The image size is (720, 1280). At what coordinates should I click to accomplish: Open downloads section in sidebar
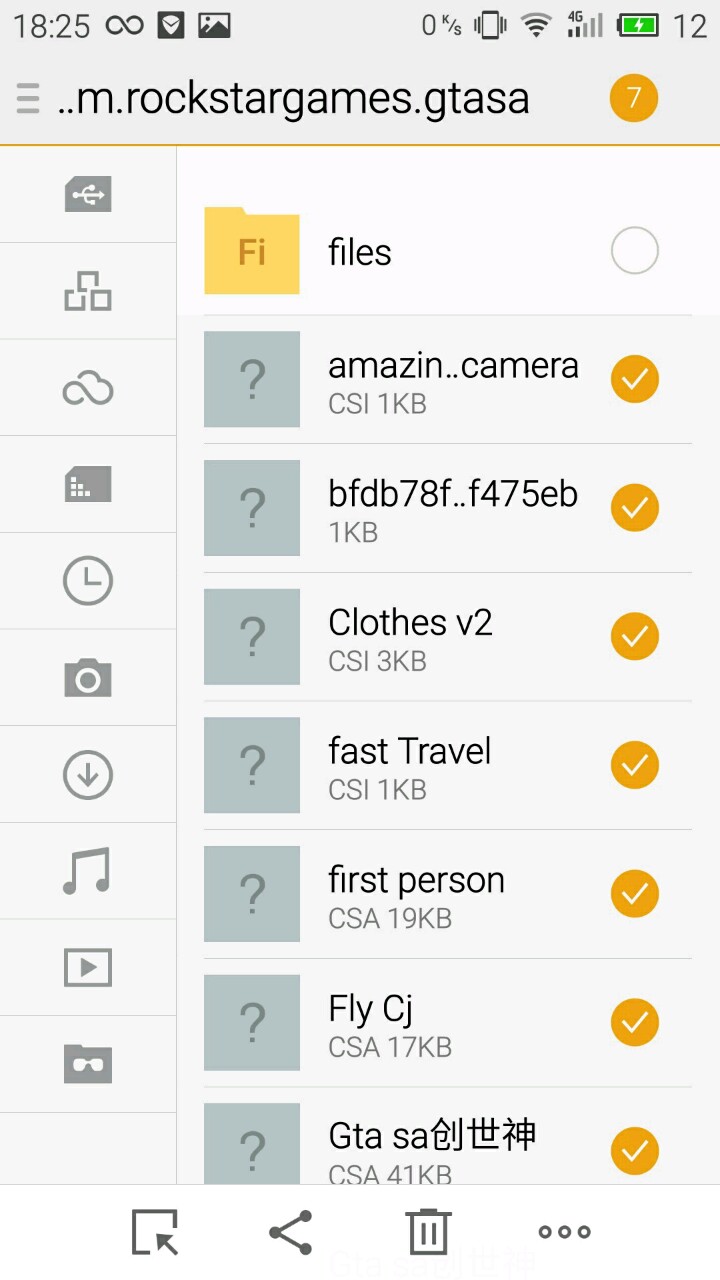88,775
